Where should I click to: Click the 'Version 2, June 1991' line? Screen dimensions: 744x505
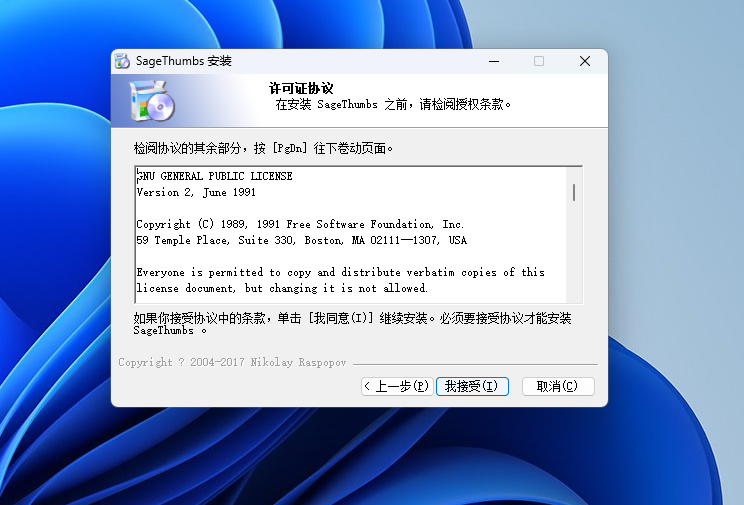click(x=196, y=192)
